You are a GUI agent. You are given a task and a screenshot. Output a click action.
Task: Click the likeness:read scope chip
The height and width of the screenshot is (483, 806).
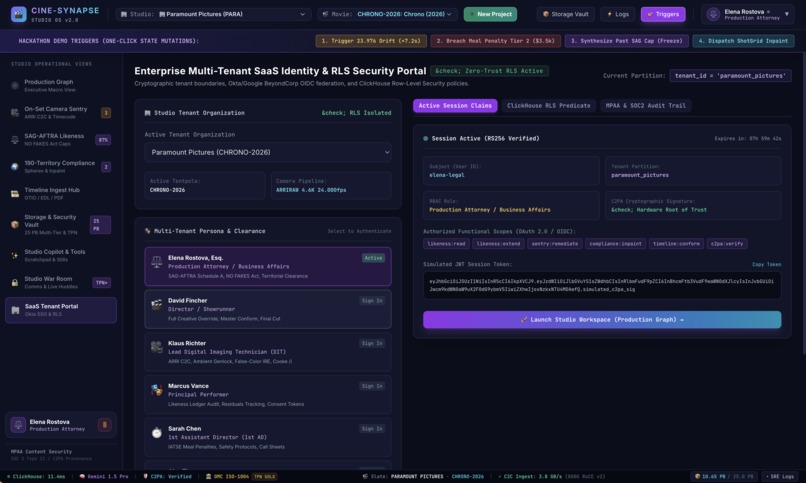(x=446, y=244)
